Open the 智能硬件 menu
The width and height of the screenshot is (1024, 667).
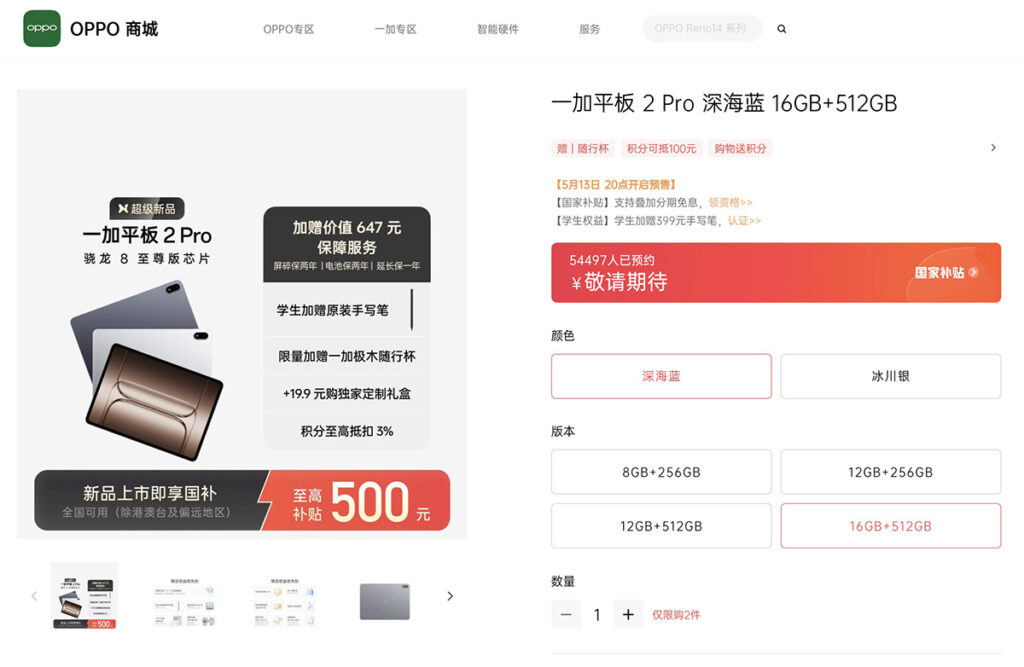click(x=498, y=29)
